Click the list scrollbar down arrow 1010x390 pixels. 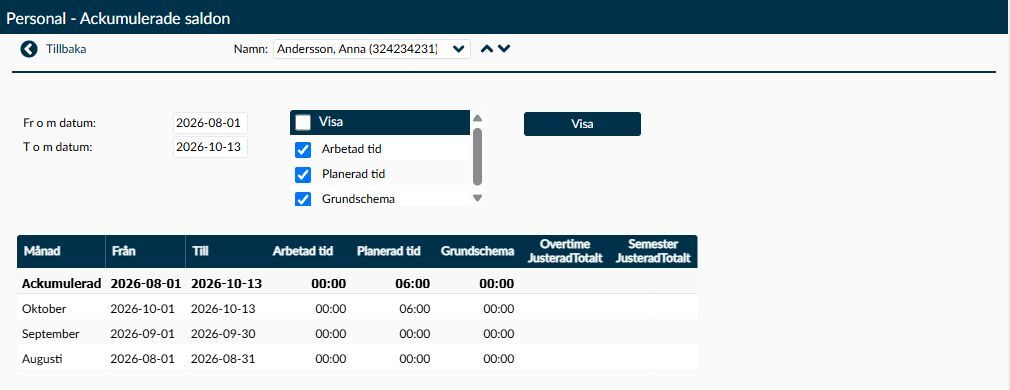pos(477,199)
